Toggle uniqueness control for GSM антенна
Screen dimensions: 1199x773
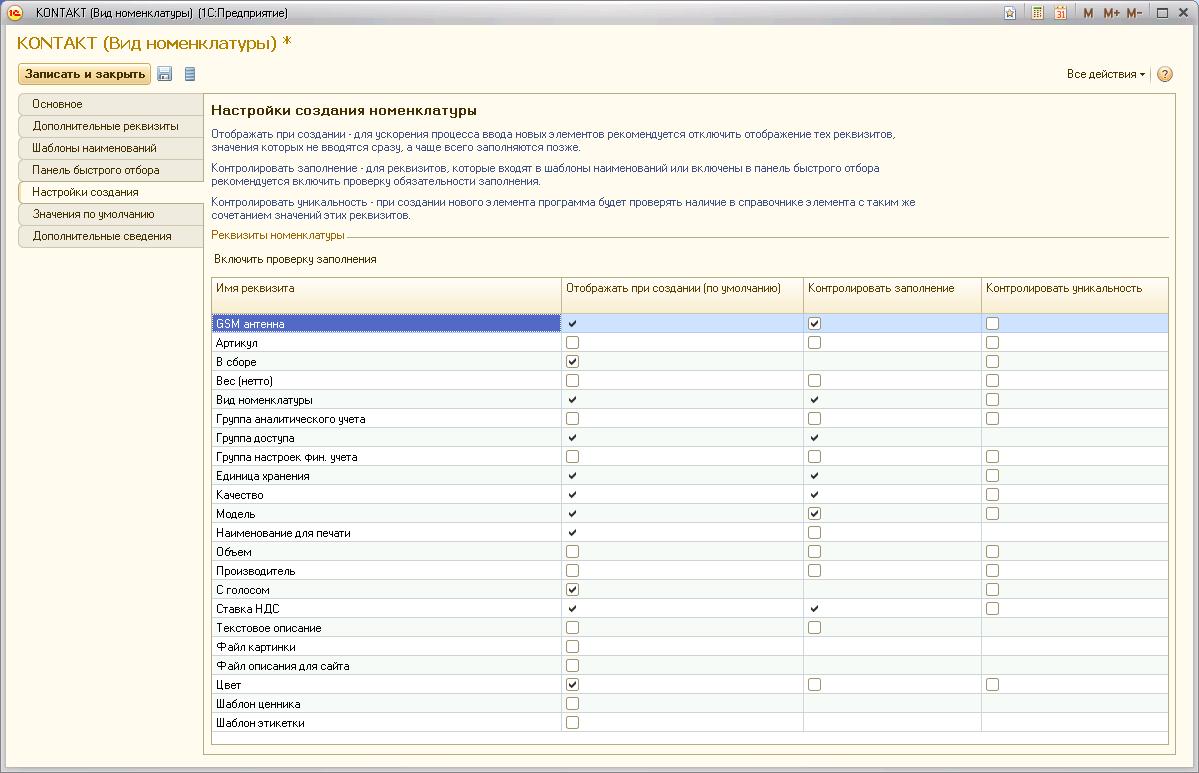pos(992,324)
